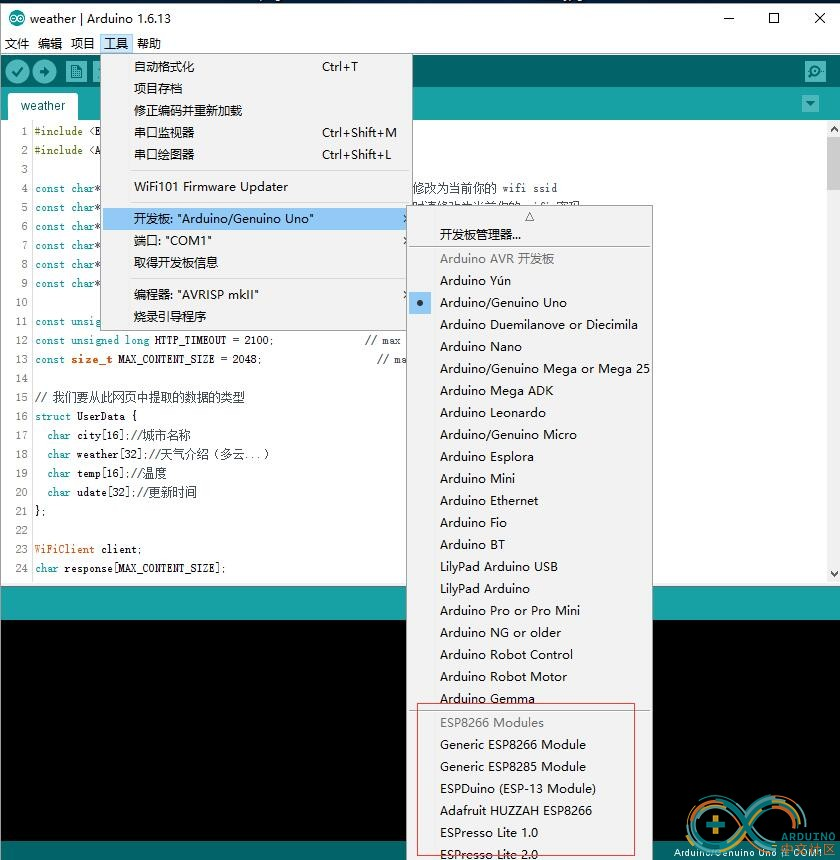This screenshot has width=840, height=860.
Task: Select Arduino Ethernet board
Action: [530, 500]
